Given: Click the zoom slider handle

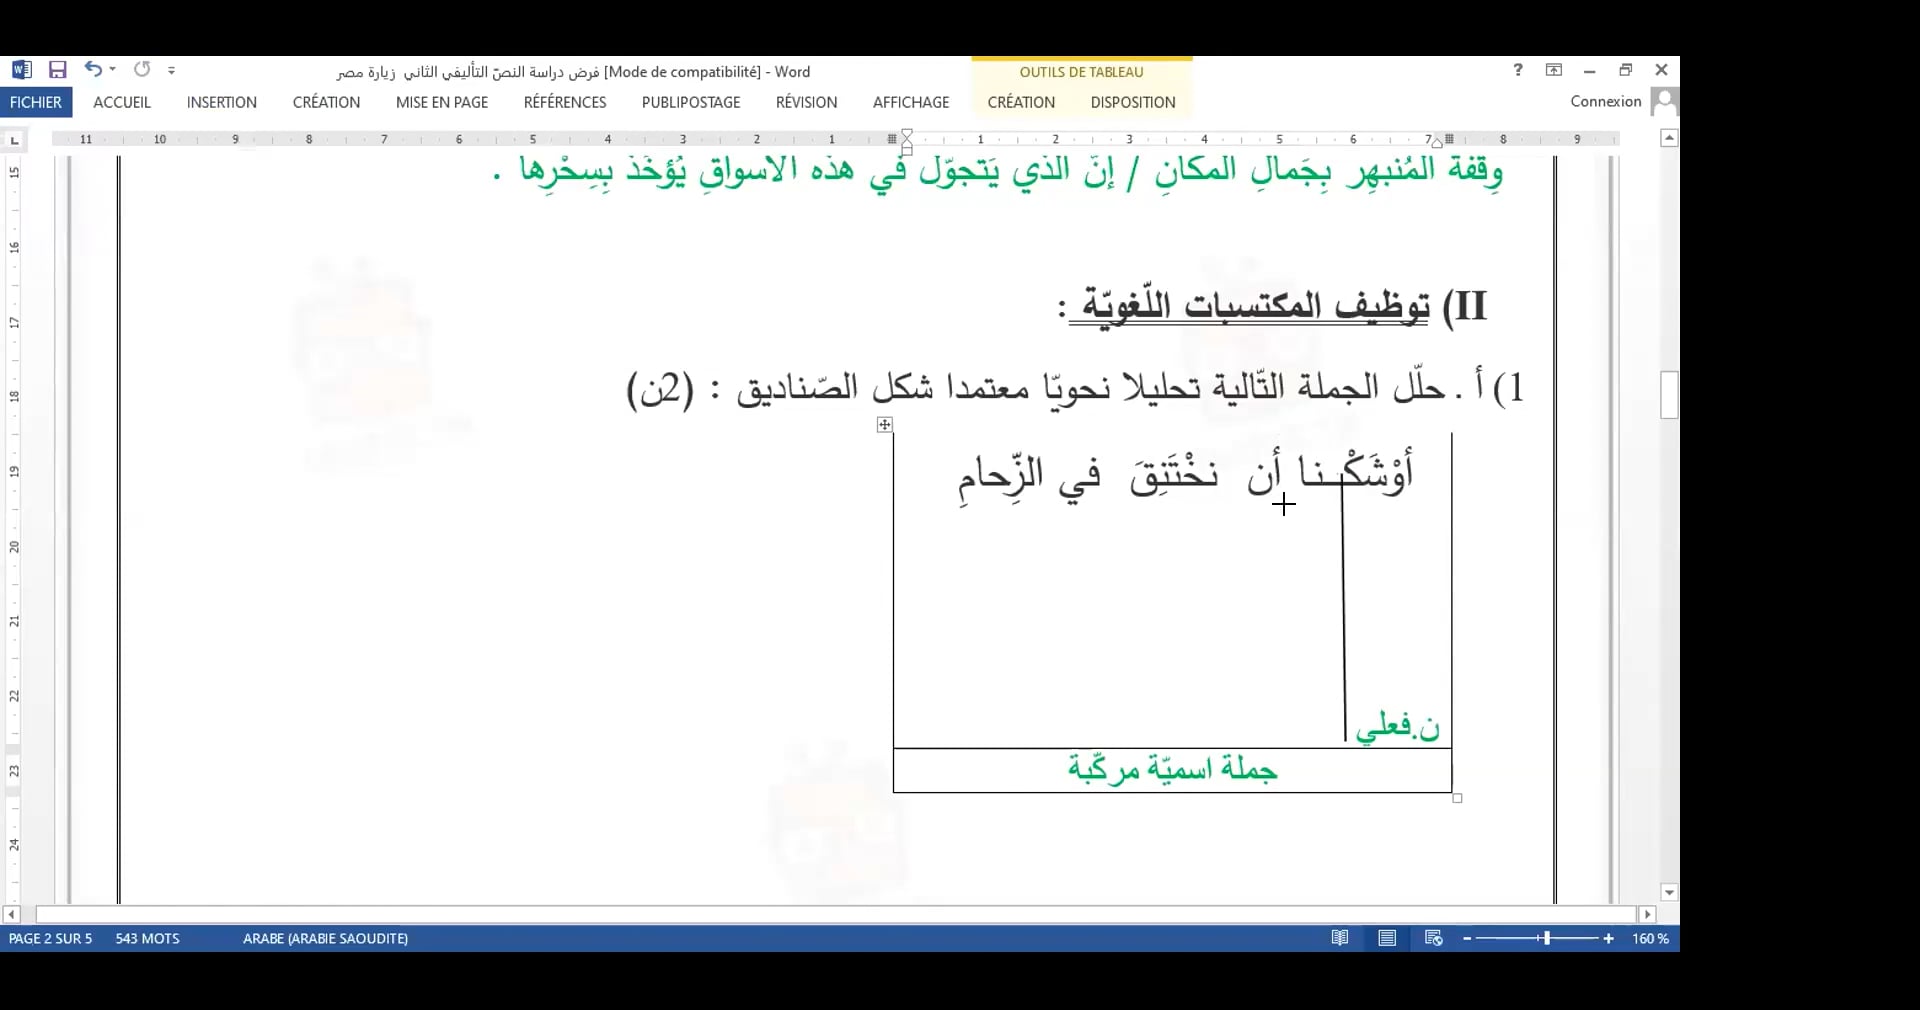Looking at the screenshot, I should (x=1546, y=938).
